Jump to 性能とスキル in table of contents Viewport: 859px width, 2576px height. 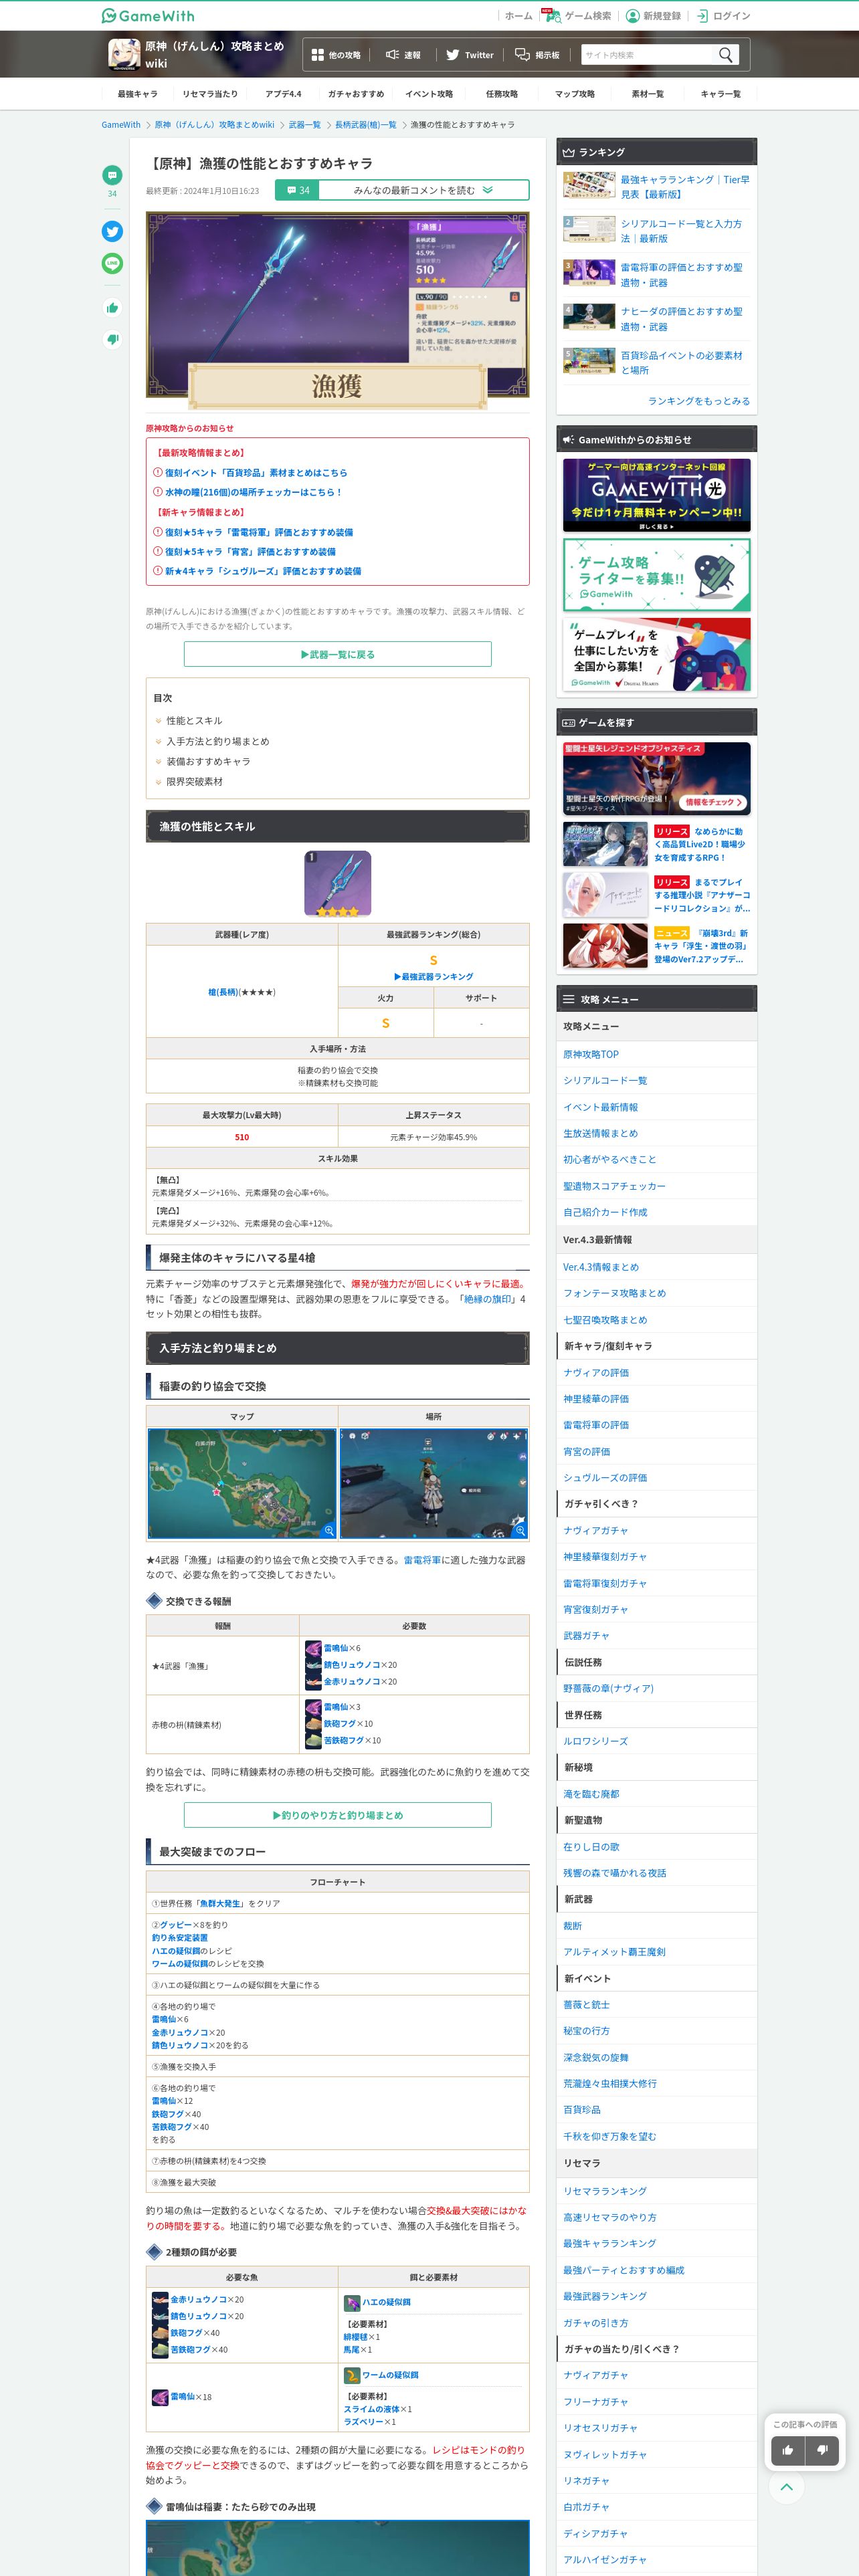pos(194,721)
